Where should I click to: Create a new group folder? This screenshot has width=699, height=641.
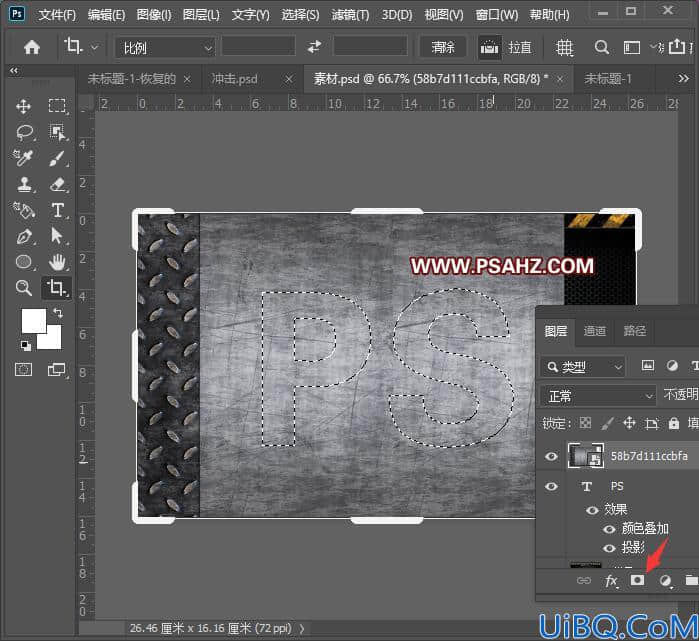[691, 580]
